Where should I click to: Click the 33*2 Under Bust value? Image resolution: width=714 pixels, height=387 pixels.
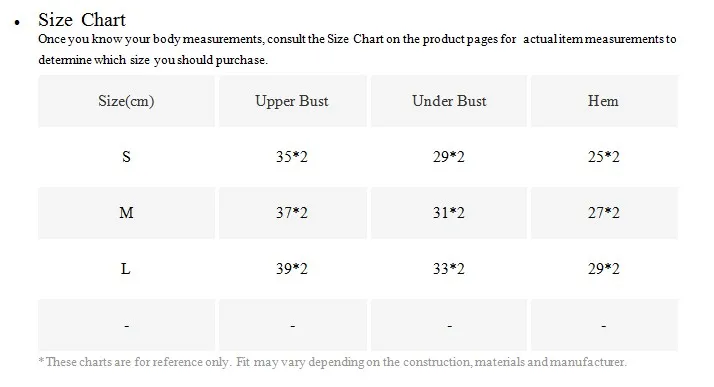449,269
